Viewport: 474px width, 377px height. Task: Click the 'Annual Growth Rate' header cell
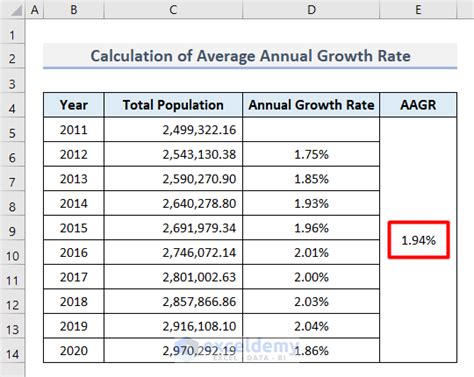tap(311, 105)
